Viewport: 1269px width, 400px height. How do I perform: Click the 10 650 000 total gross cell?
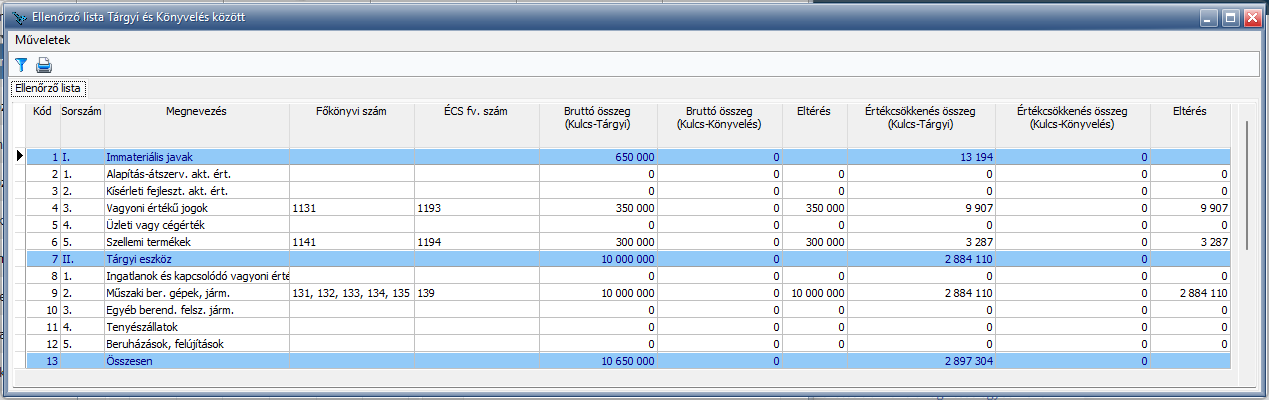pos(598,361)
